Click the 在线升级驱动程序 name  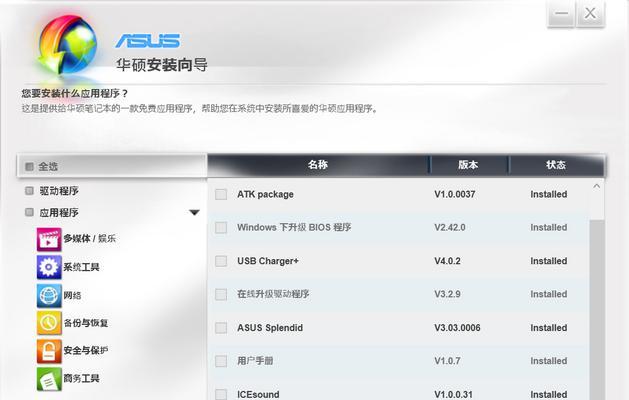(x=273, y=294)
